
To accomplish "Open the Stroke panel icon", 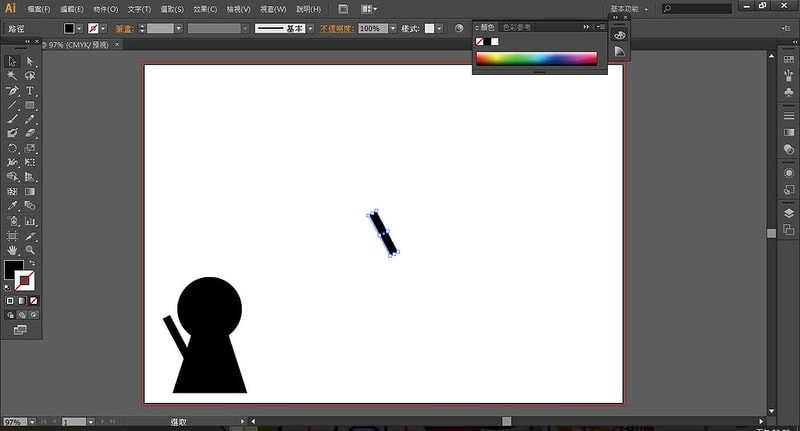I will pyautogui.click(x=788, y=116).
